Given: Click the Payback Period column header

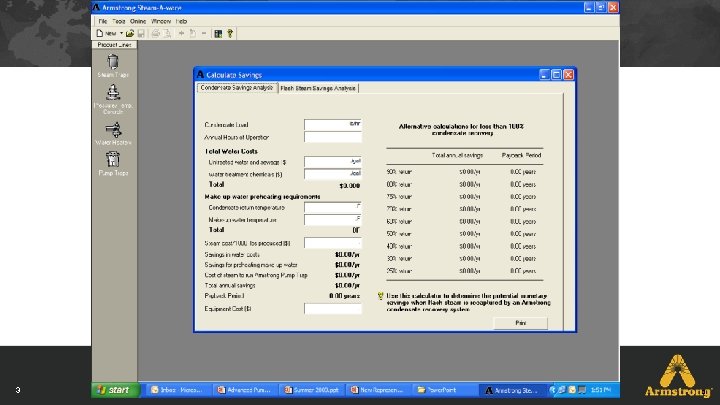Looking at the screenshot, I should click(522, 156).
